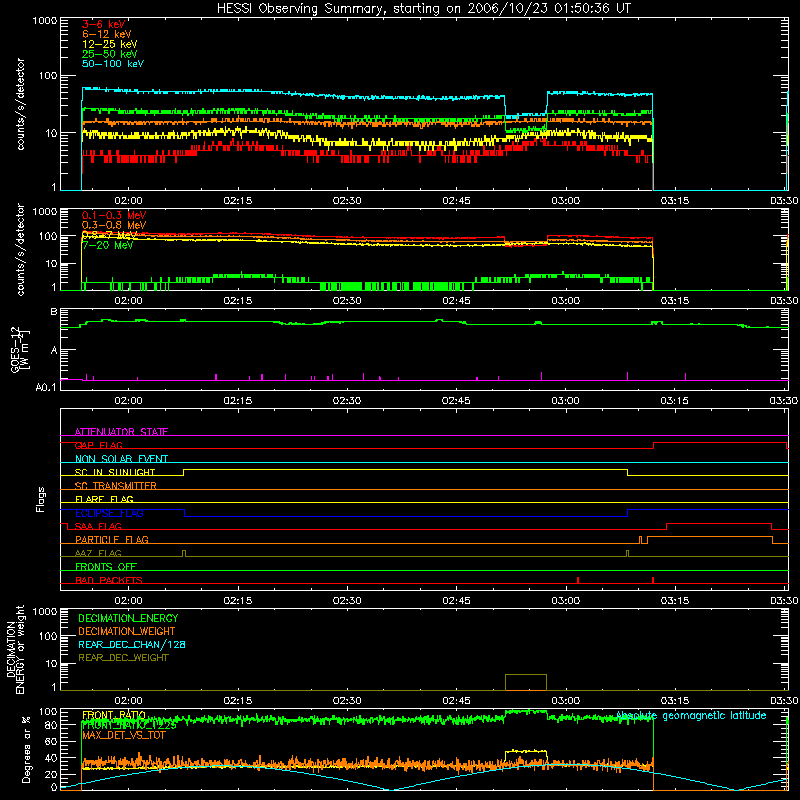Screen dimensions: 800x800
Task: Click the 1000 tick label on the top plot
Action: pos(45,21)
